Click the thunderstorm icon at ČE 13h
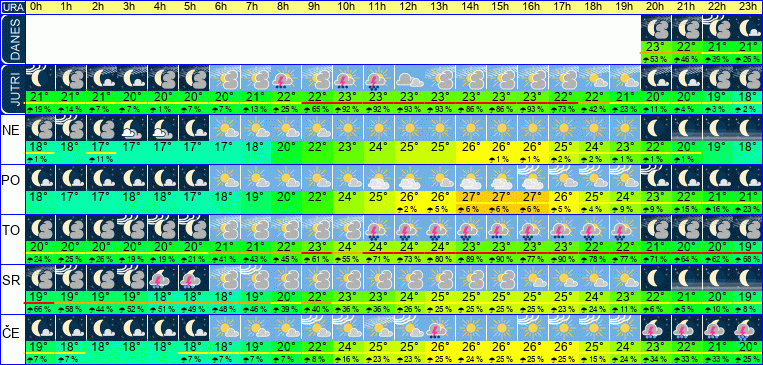This screenshot has height=365, width=763. click(440, 328)
